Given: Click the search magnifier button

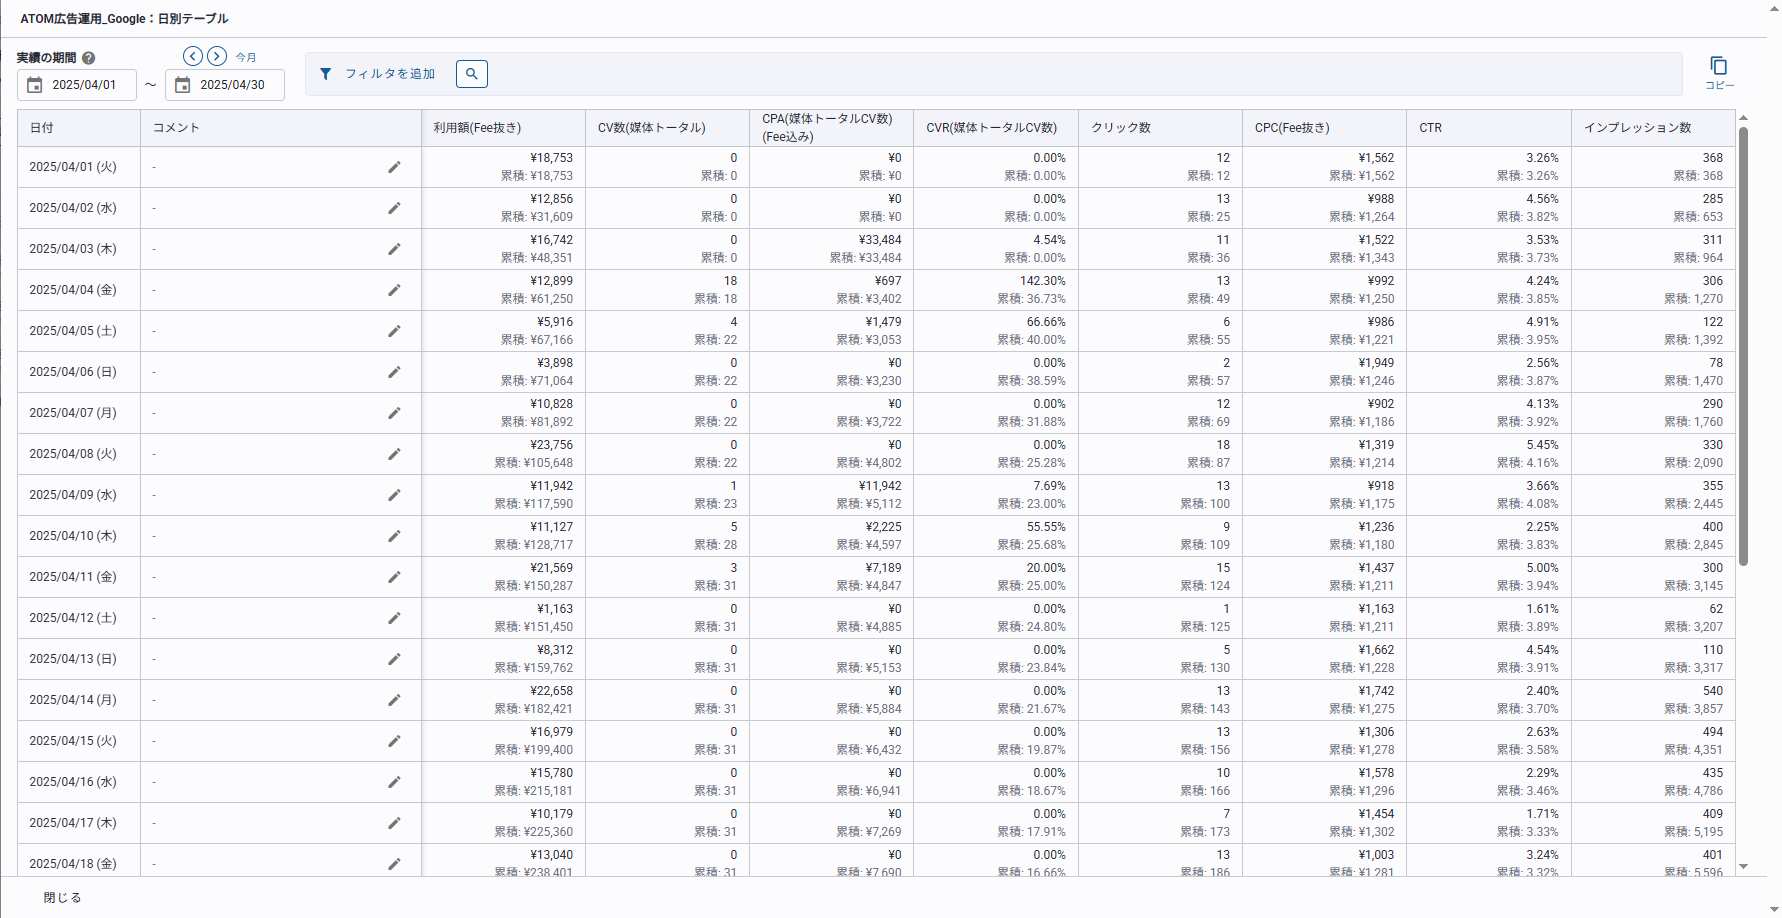Looking at the screenshot, I should point(472,74).
